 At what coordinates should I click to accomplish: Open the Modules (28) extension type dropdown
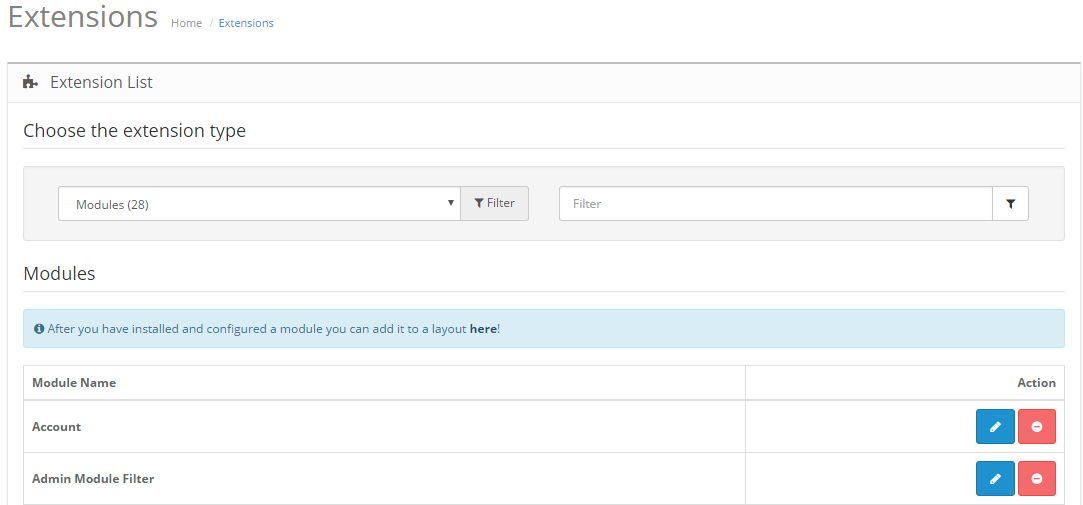259,204
